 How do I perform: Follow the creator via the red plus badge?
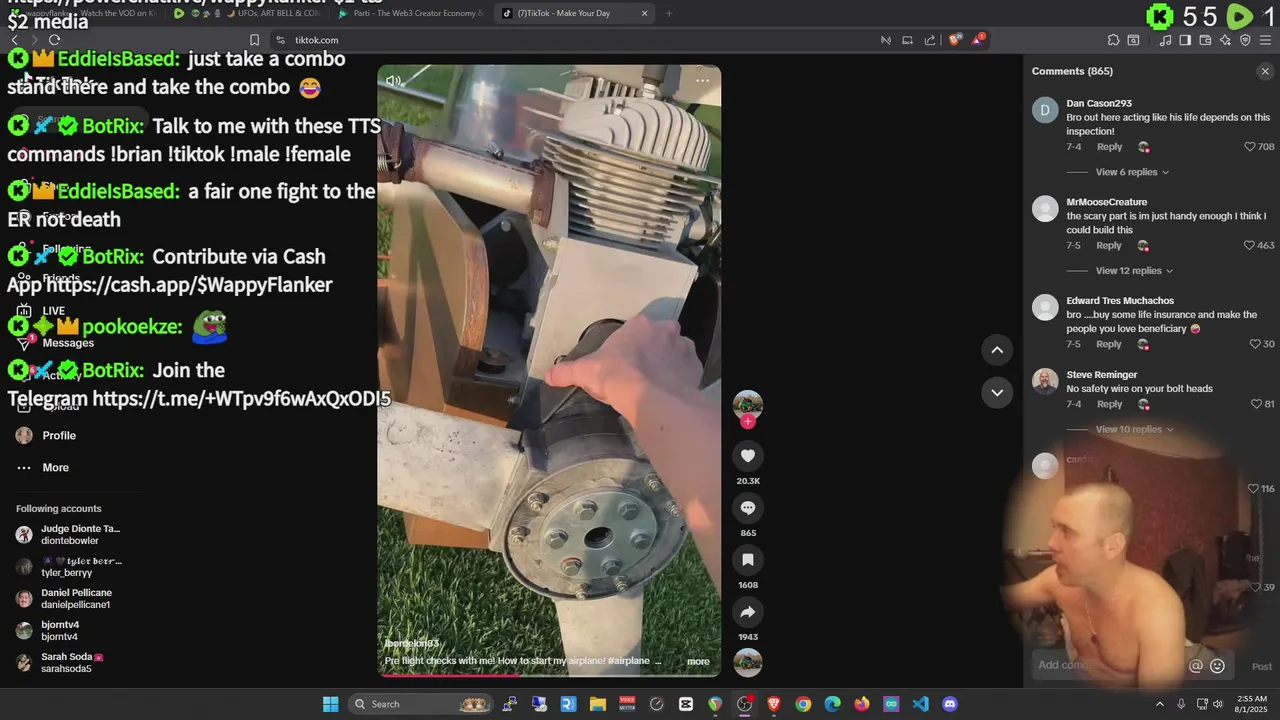(747, 422)
